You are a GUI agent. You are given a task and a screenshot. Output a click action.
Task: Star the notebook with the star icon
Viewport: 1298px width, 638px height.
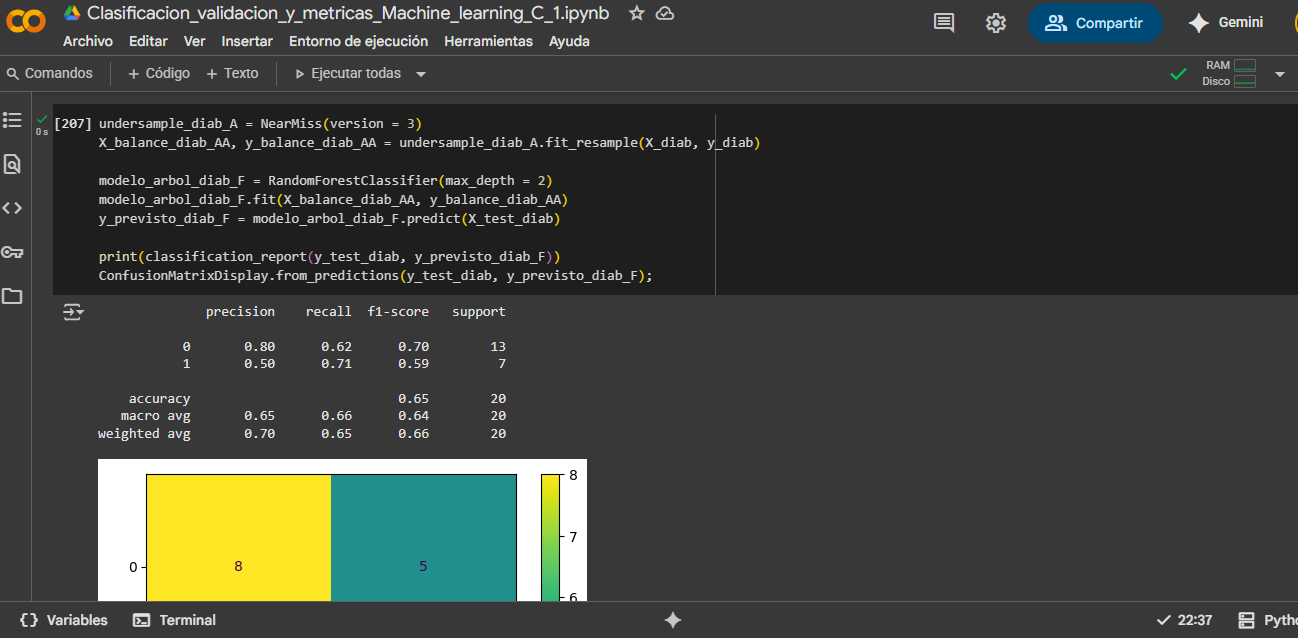tap(637, 13)
